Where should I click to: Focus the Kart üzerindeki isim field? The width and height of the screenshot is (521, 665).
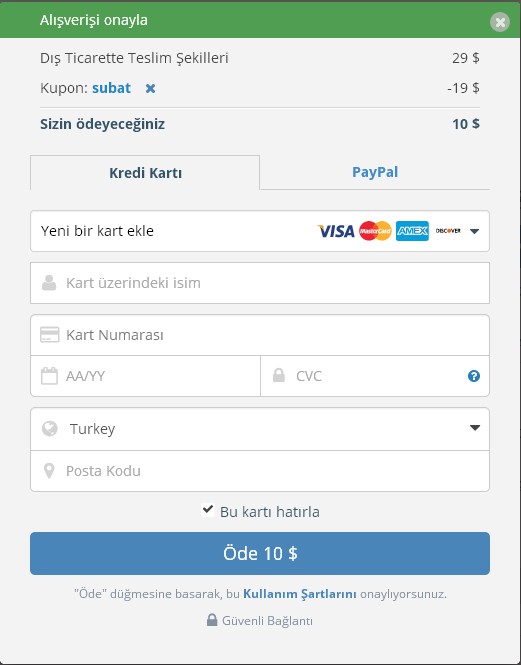coord(260,283)
